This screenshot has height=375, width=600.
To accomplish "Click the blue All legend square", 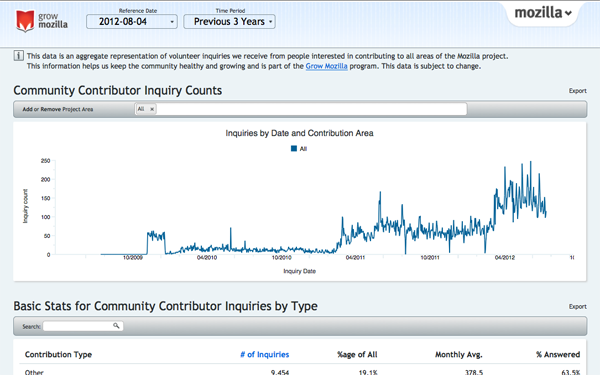I will [x=294, y=148].
